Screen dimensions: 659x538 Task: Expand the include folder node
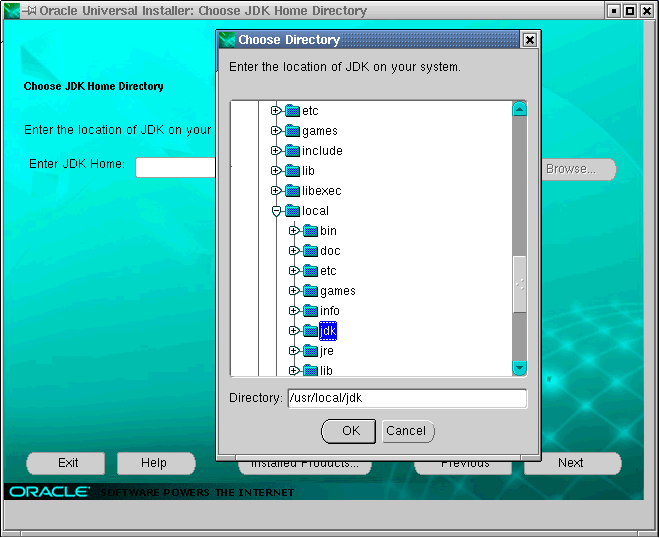(276, 150)
